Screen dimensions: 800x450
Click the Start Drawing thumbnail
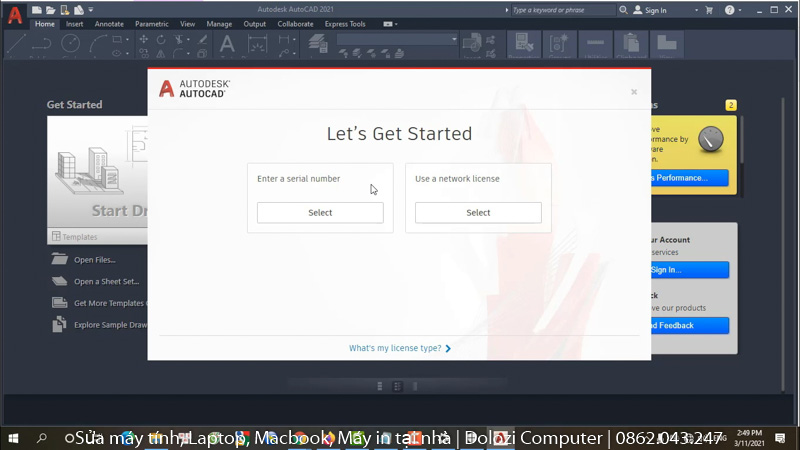97,172
